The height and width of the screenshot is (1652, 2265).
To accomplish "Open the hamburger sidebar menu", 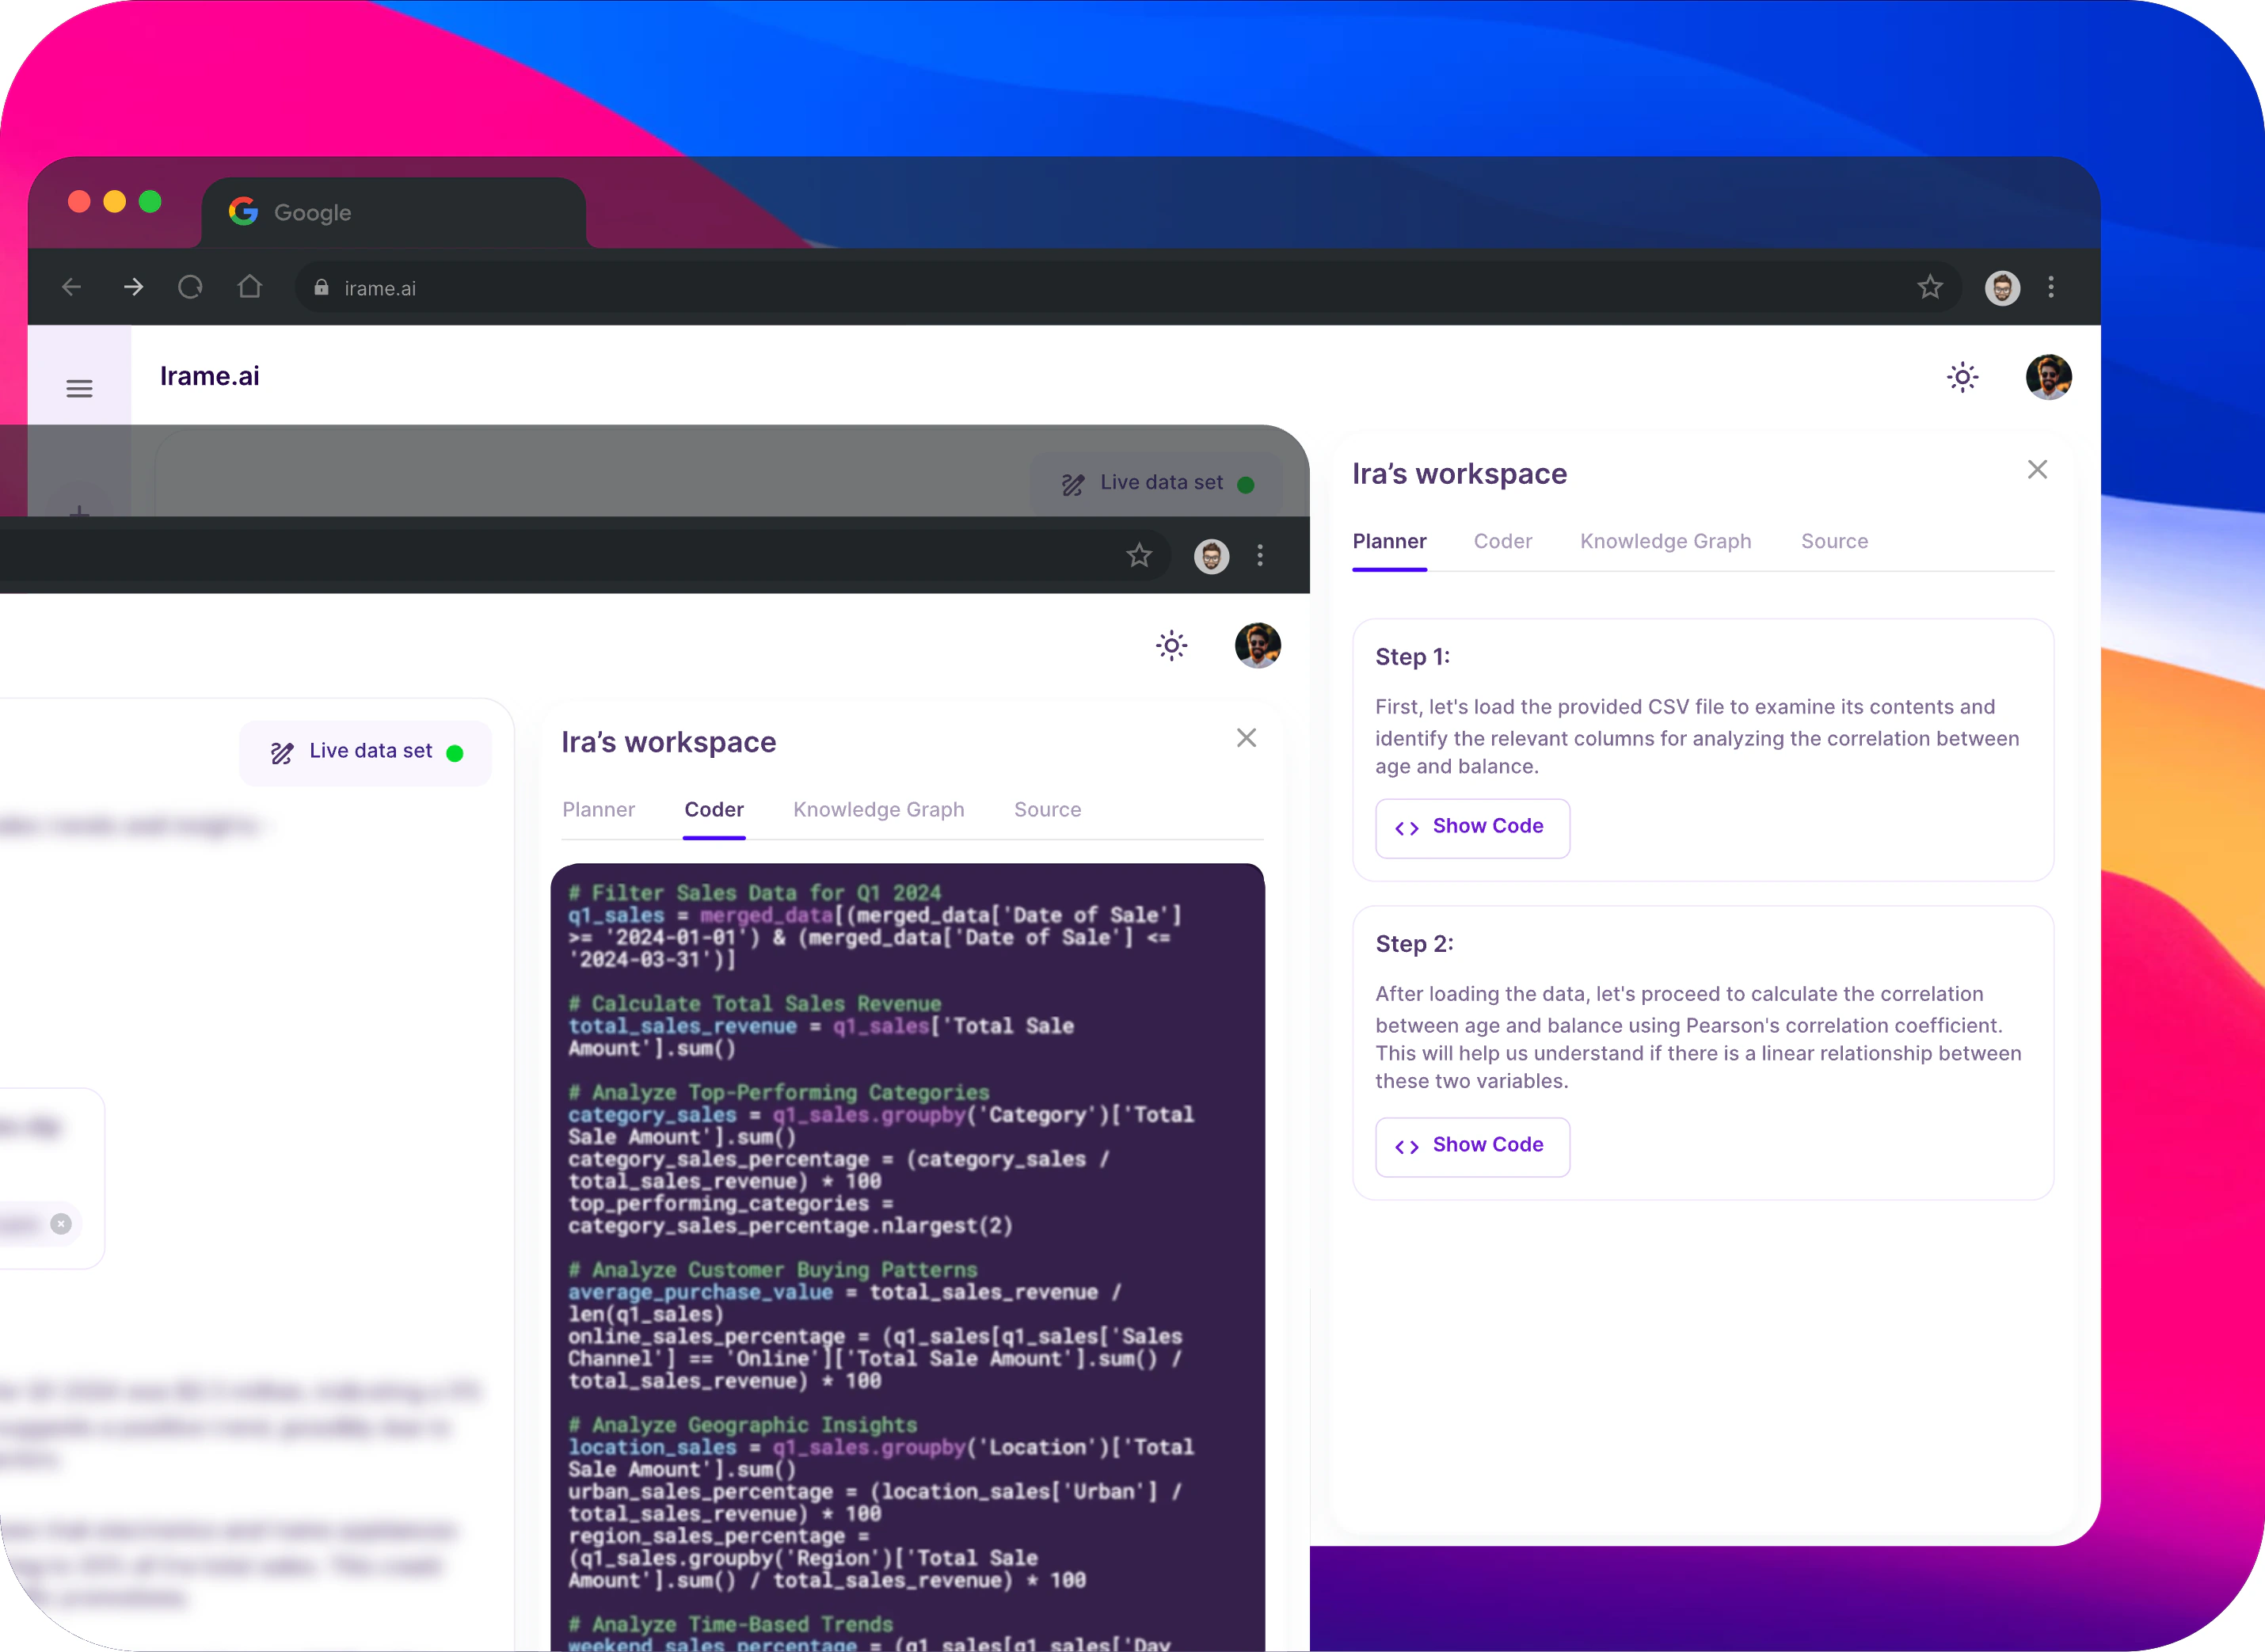I will (x=79, y=388).
